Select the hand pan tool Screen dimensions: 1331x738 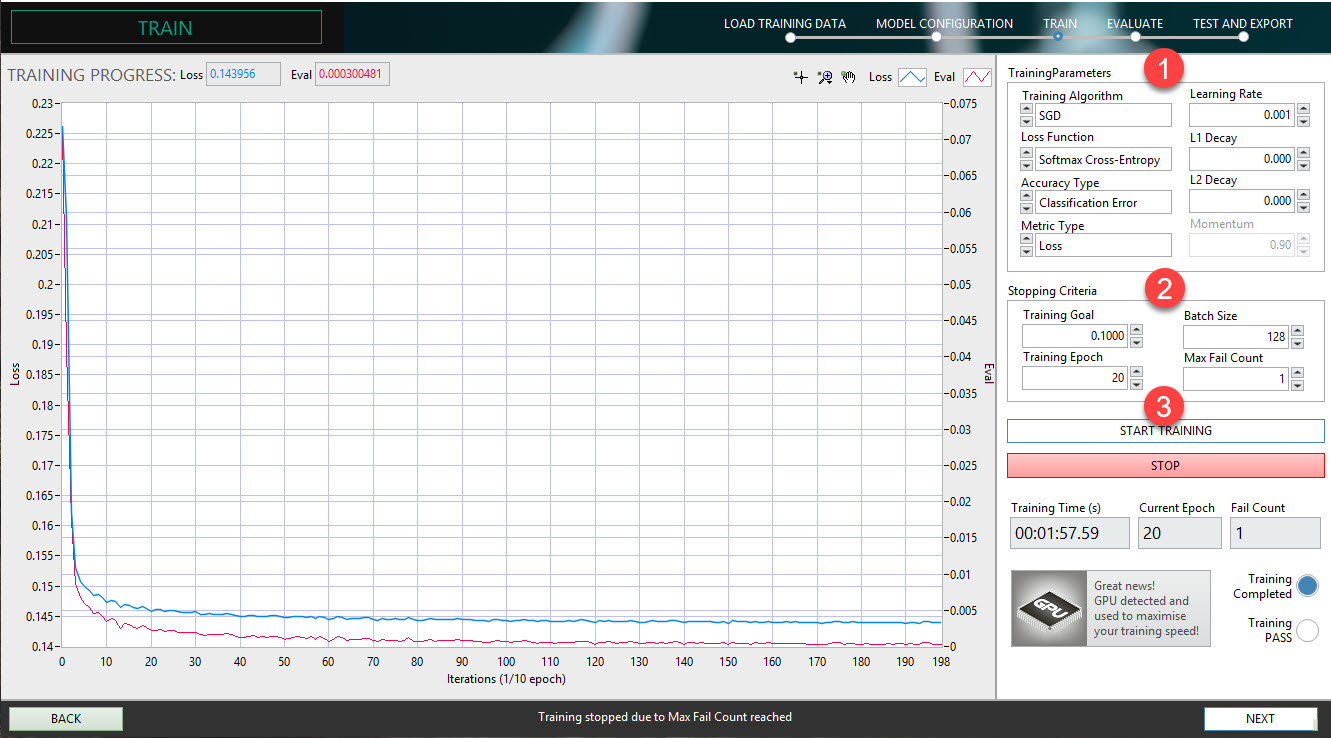point(849,77)
